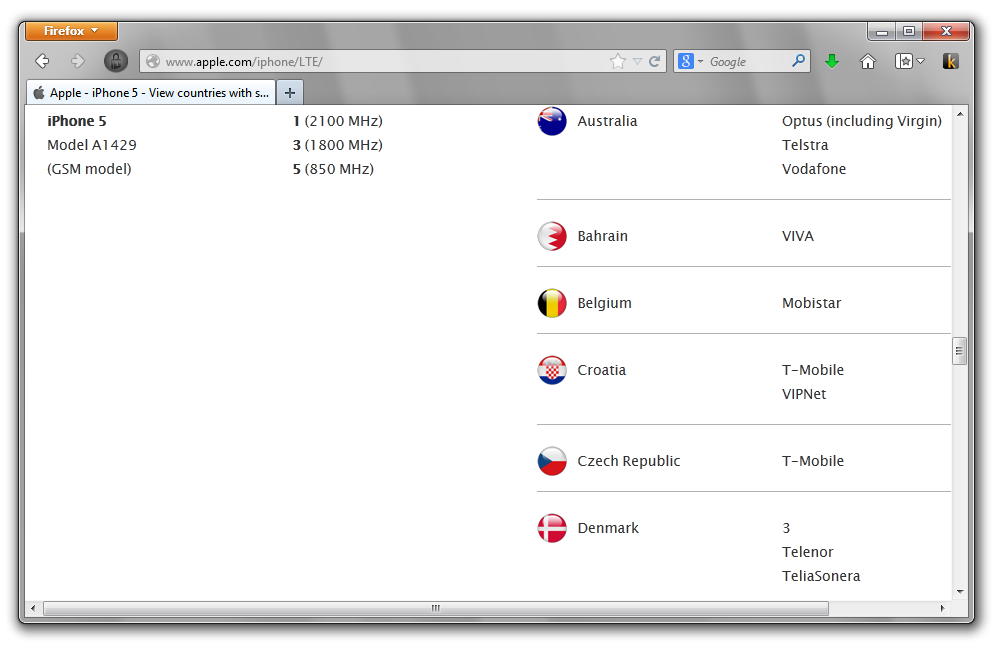Click the site identity globe icon
The image size is (1003, 649).
click(x=153, y=61)
